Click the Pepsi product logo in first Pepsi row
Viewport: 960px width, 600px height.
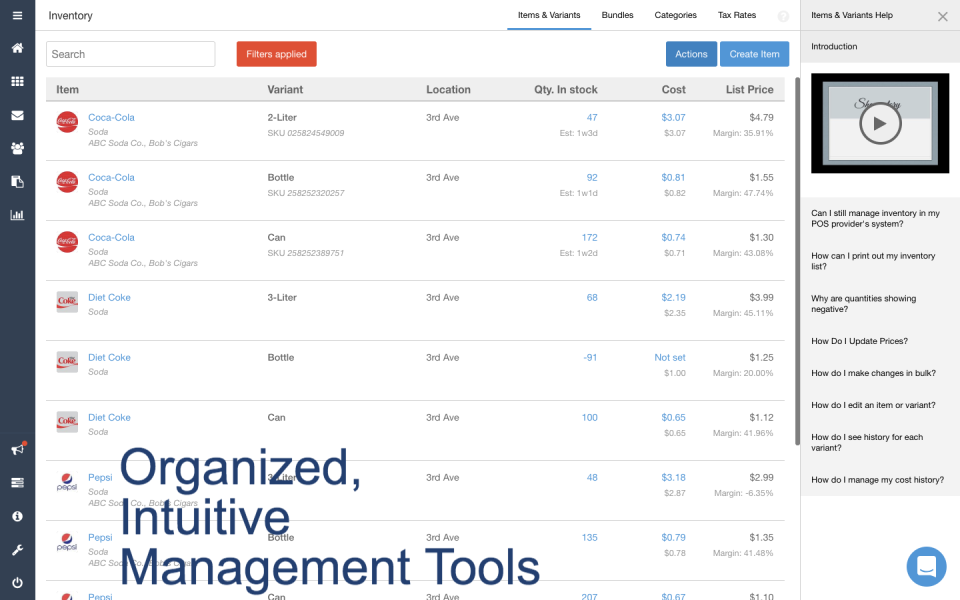click(67, 482)
